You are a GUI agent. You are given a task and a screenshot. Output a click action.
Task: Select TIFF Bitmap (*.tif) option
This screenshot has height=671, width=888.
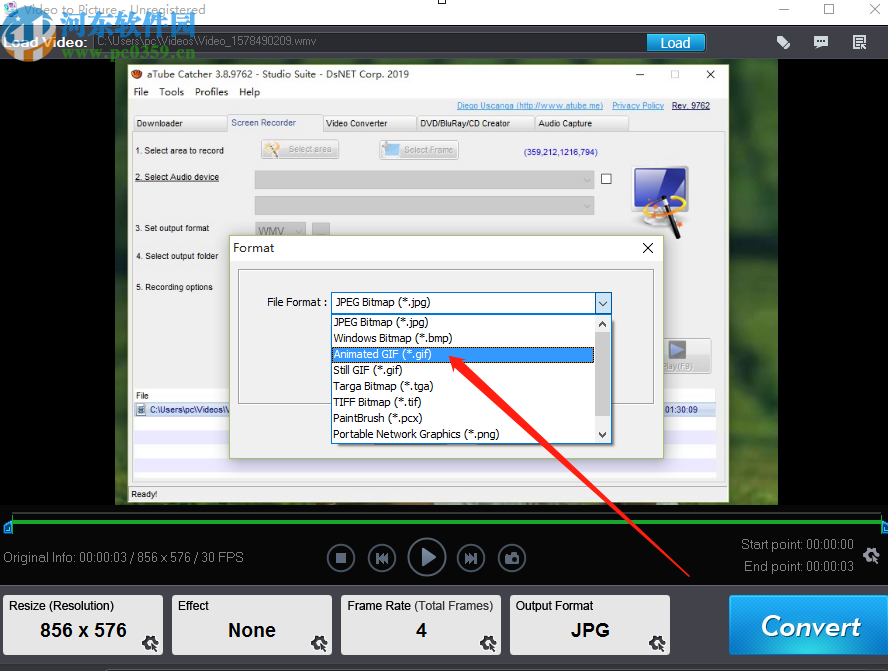click(x=463, y=402)
